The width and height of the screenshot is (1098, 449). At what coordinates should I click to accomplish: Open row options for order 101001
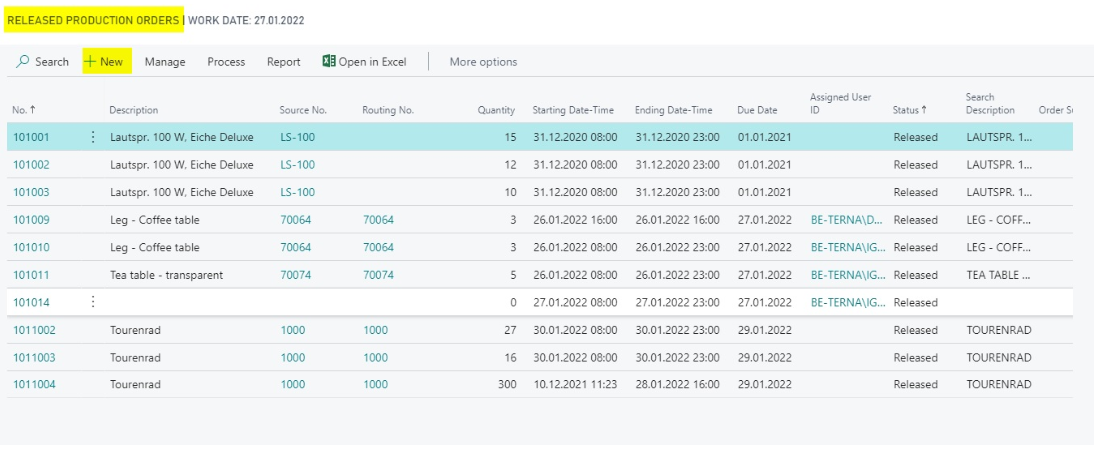point(93,137)
